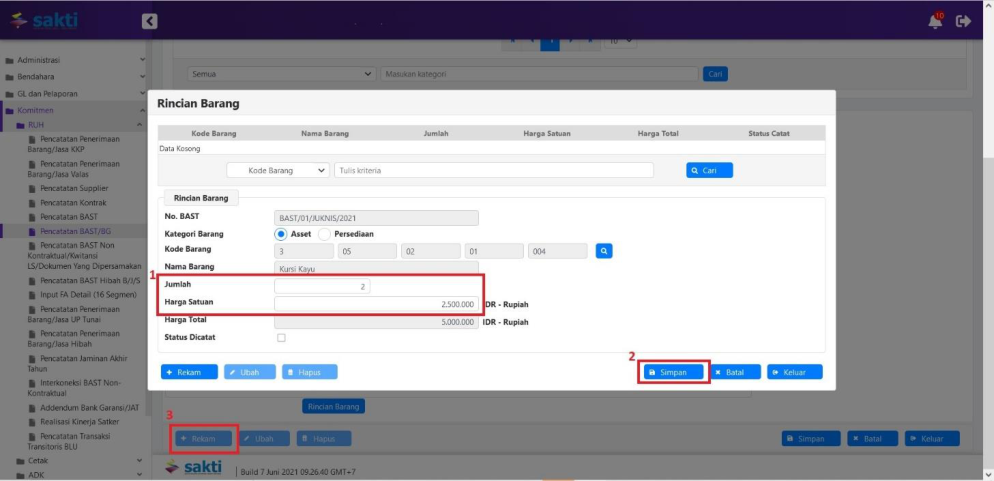Click the Cari button in dialog
The width and height of the screenshot is (994, 481).
(709, 171)
